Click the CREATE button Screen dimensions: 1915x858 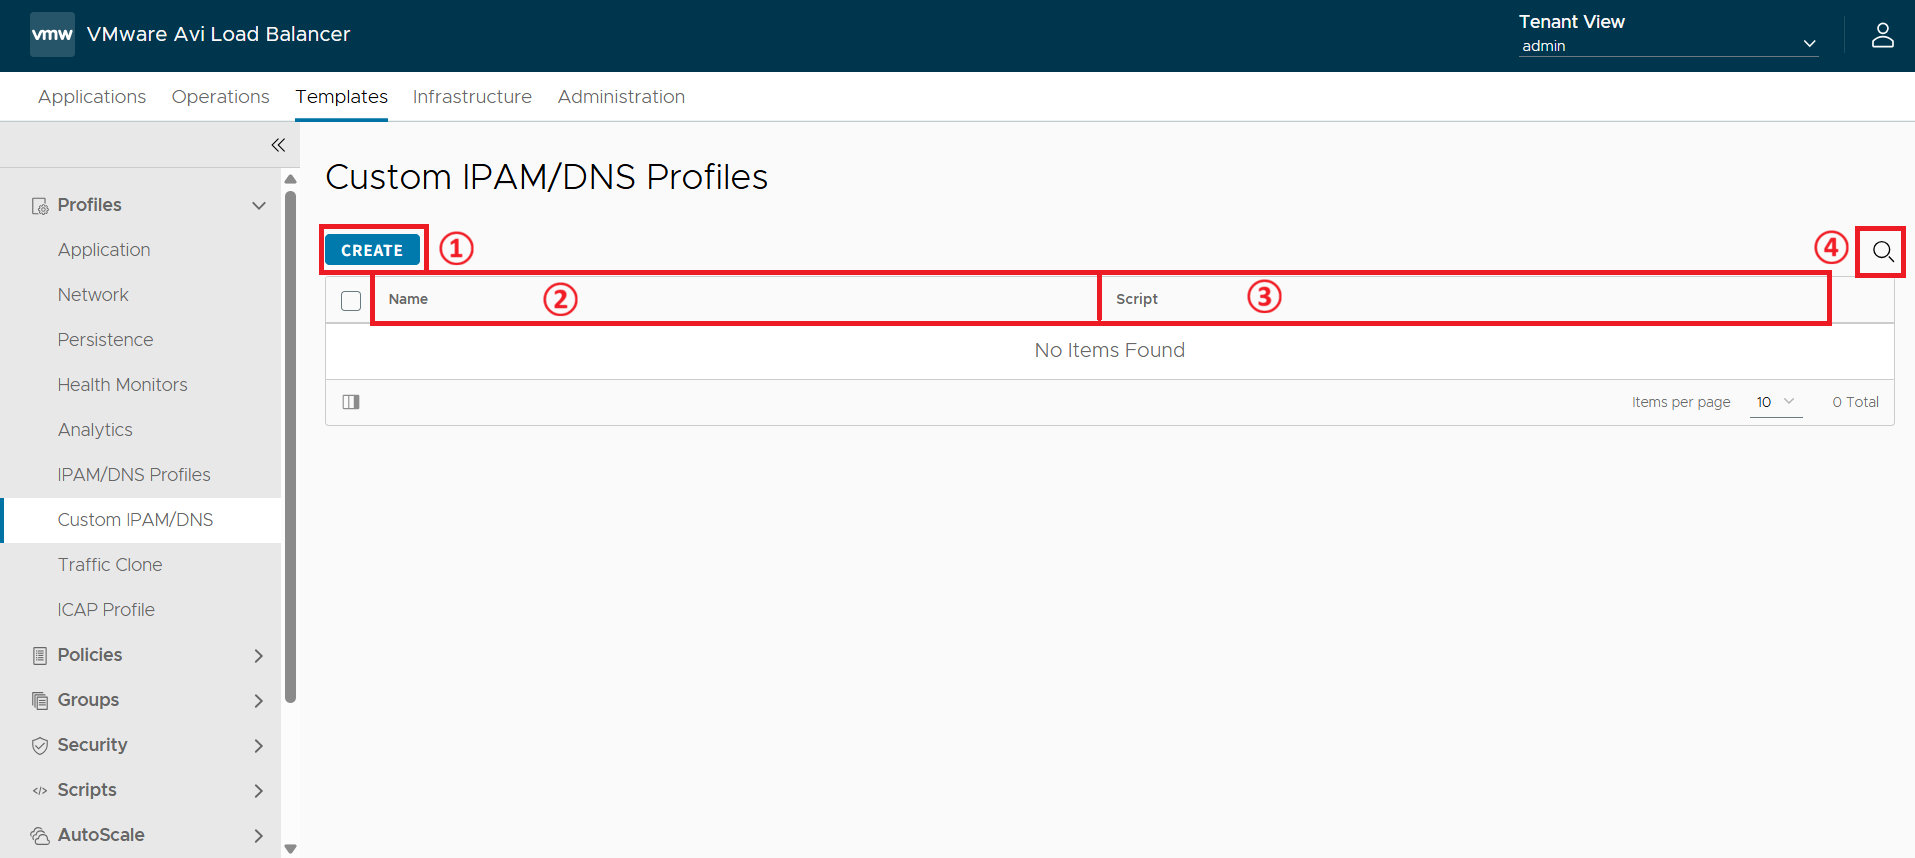pyautogui.click(x=372, y=250)
